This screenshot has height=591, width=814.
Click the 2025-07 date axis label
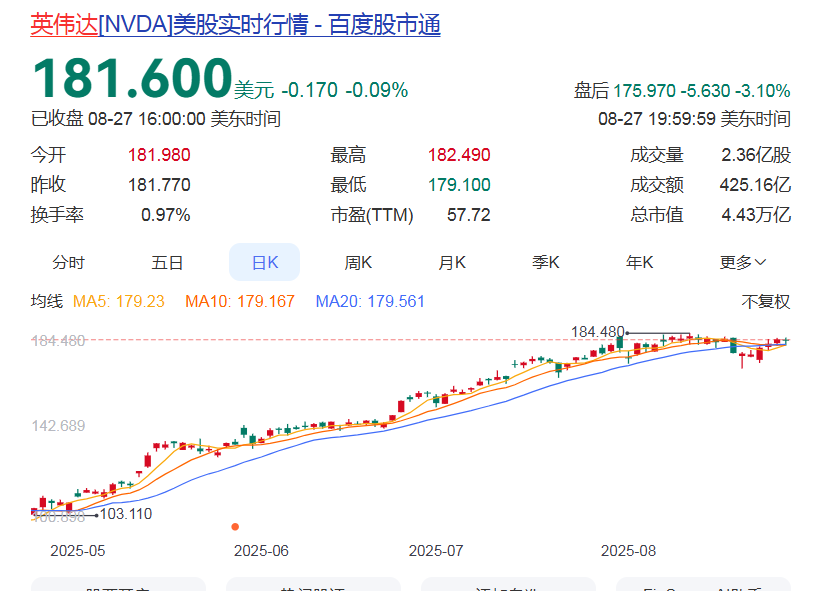(x=436, y=550)
